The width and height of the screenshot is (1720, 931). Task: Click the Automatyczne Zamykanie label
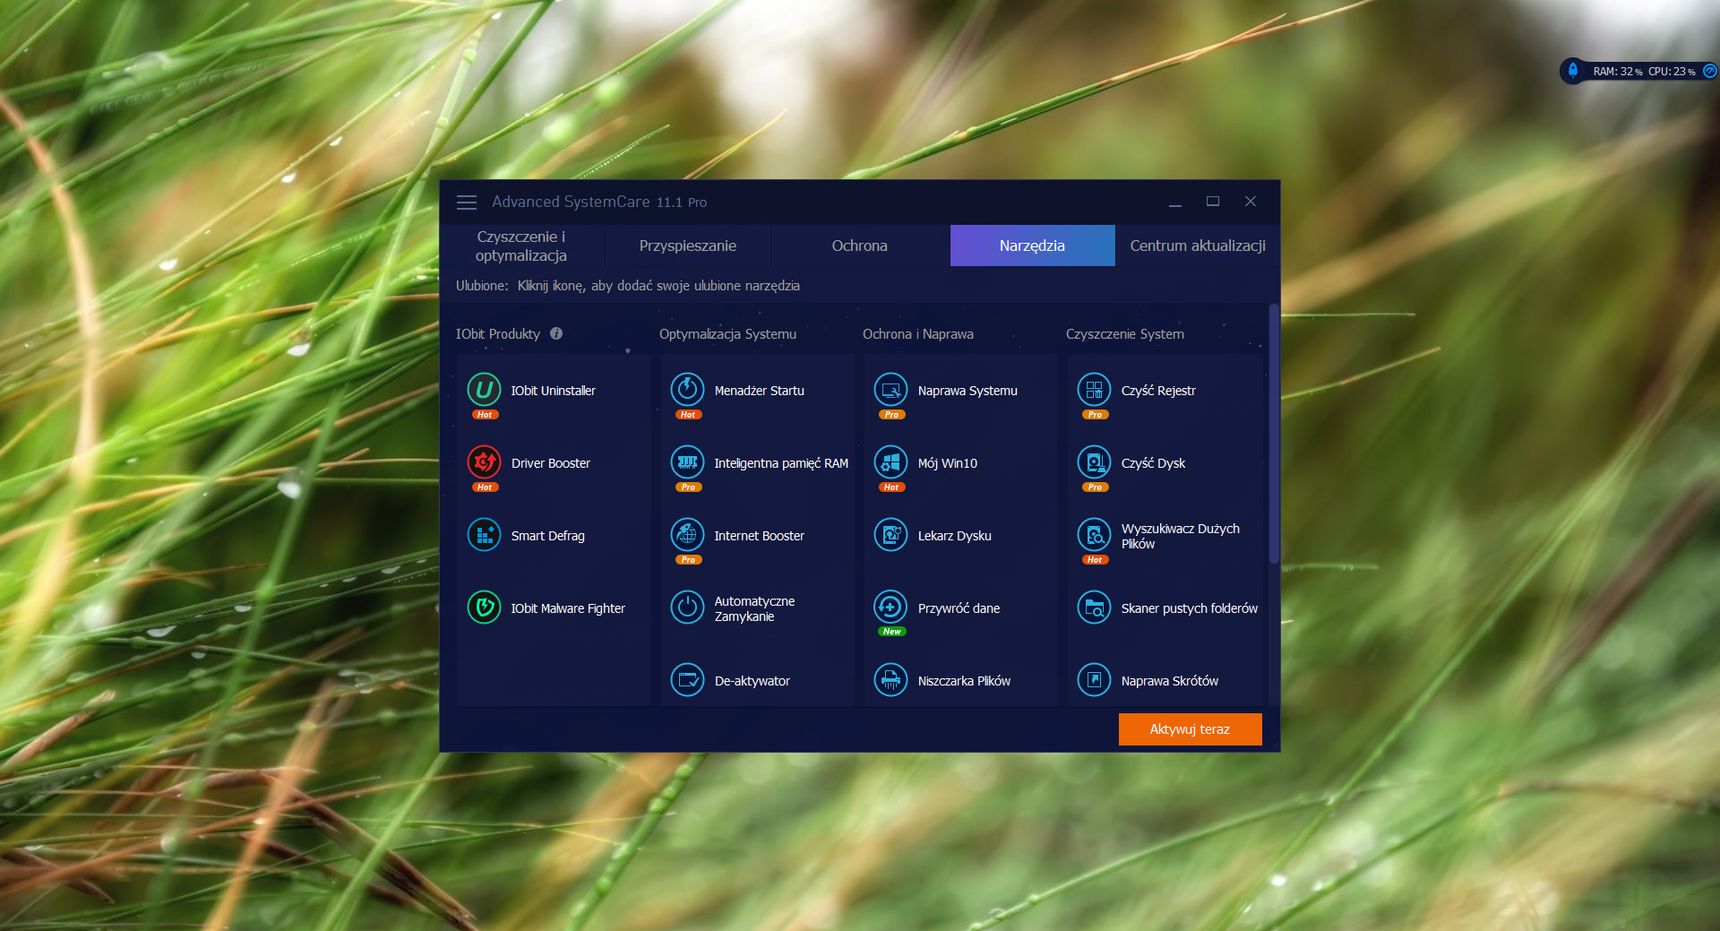tap(755, 608)
